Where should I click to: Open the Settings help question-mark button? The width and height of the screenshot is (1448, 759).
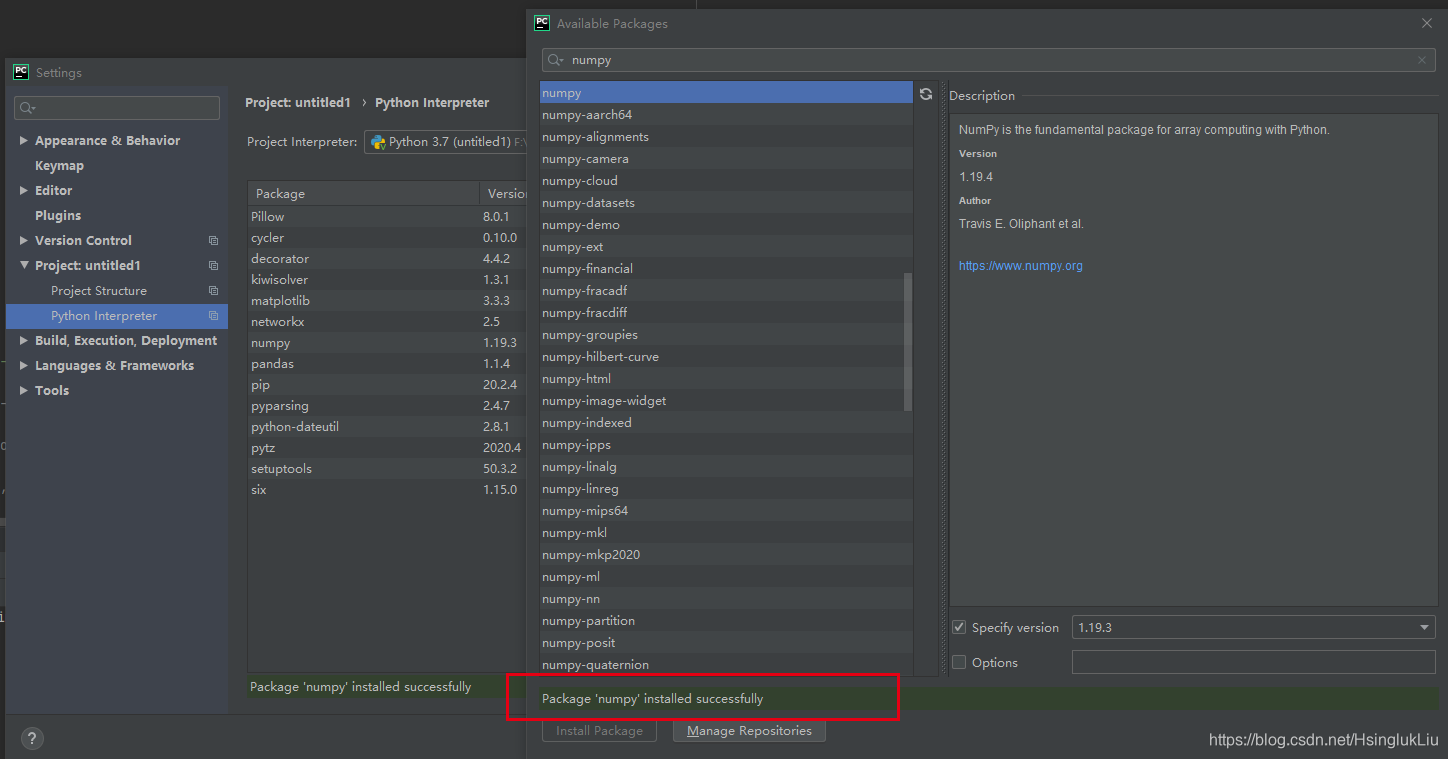tap(31, 739)
